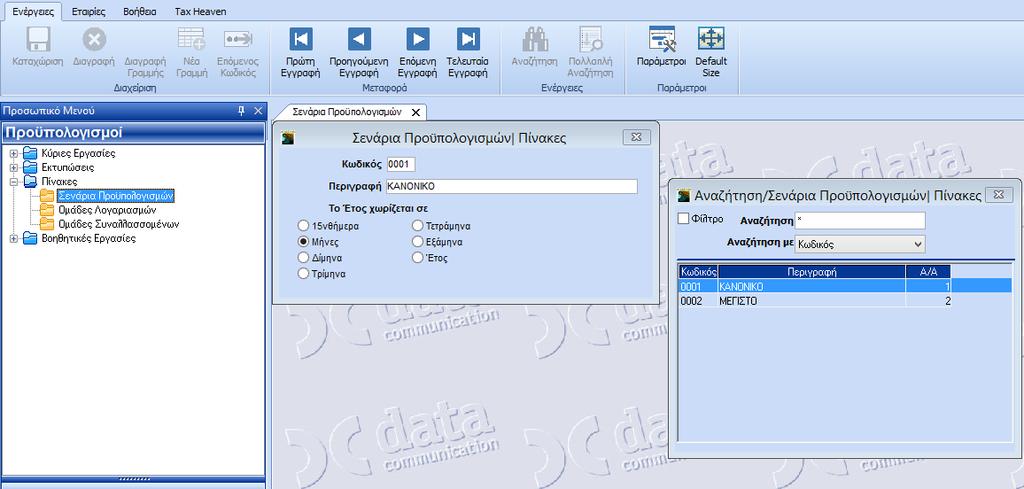Select Σενάρια Προϋπολογισμών in the tree

point(115,196)
